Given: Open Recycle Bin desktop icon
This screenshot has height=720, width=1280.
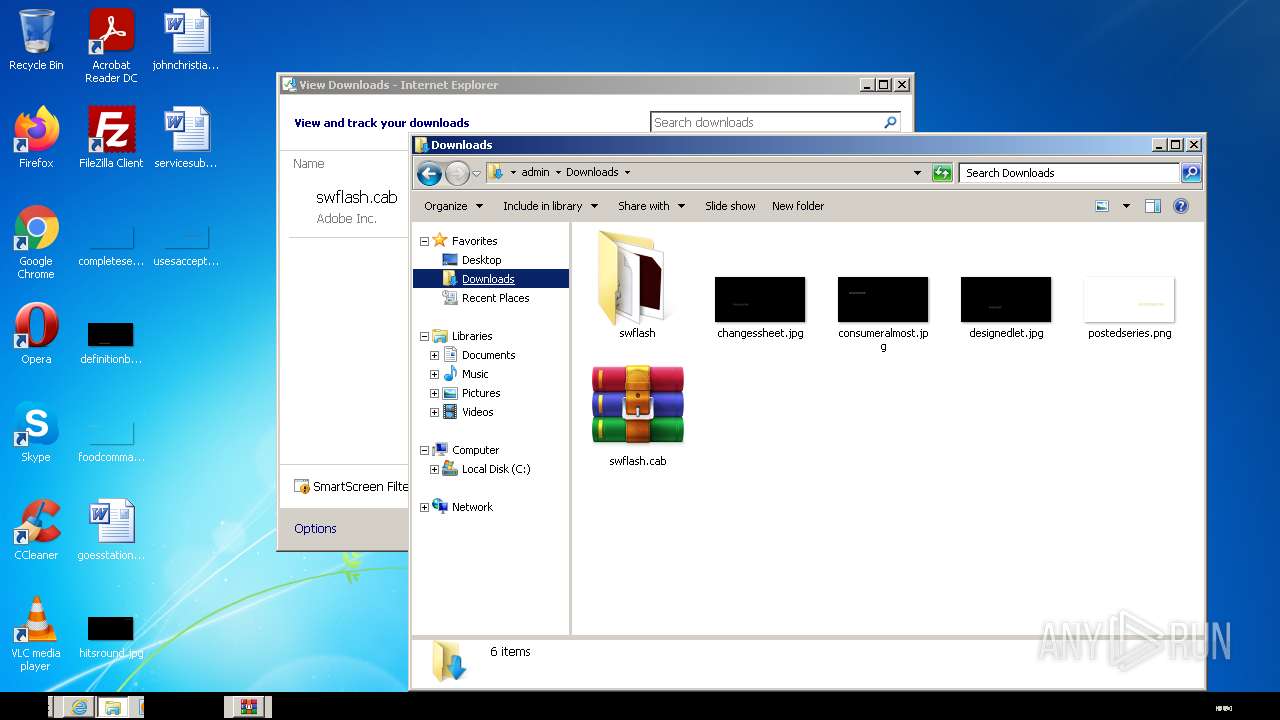Looking at the screenshot, I should (x=36, y=40).
